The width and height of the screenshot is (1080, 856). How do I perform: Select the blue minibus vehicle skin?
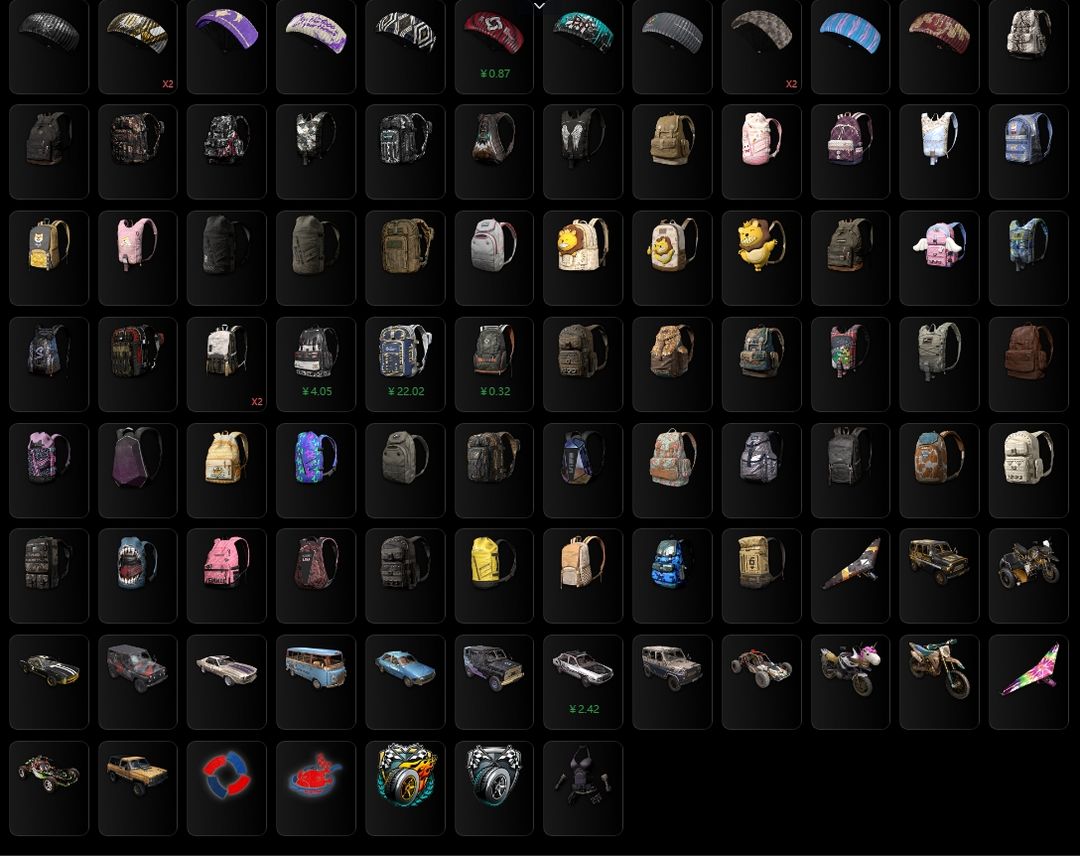[316, 682]
